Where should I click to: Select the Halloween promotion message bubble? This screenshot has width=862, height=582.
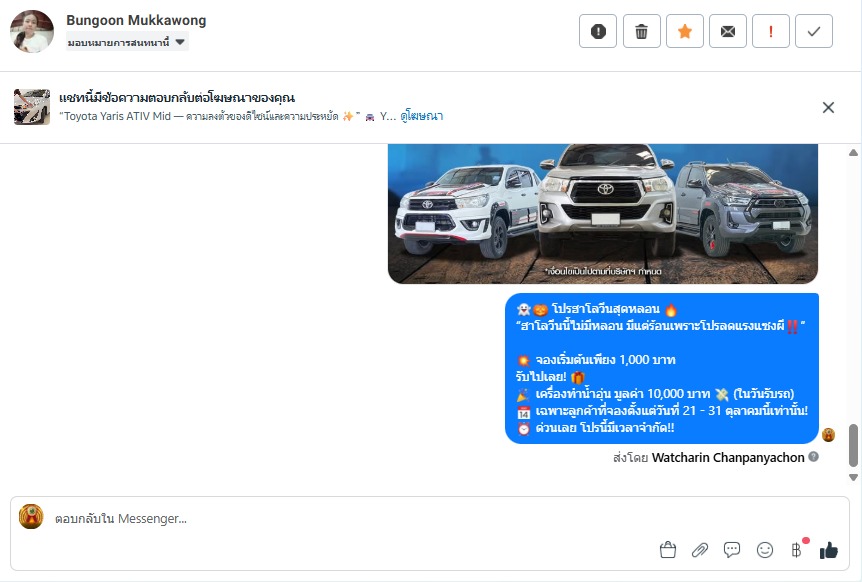tap(662, 368)
